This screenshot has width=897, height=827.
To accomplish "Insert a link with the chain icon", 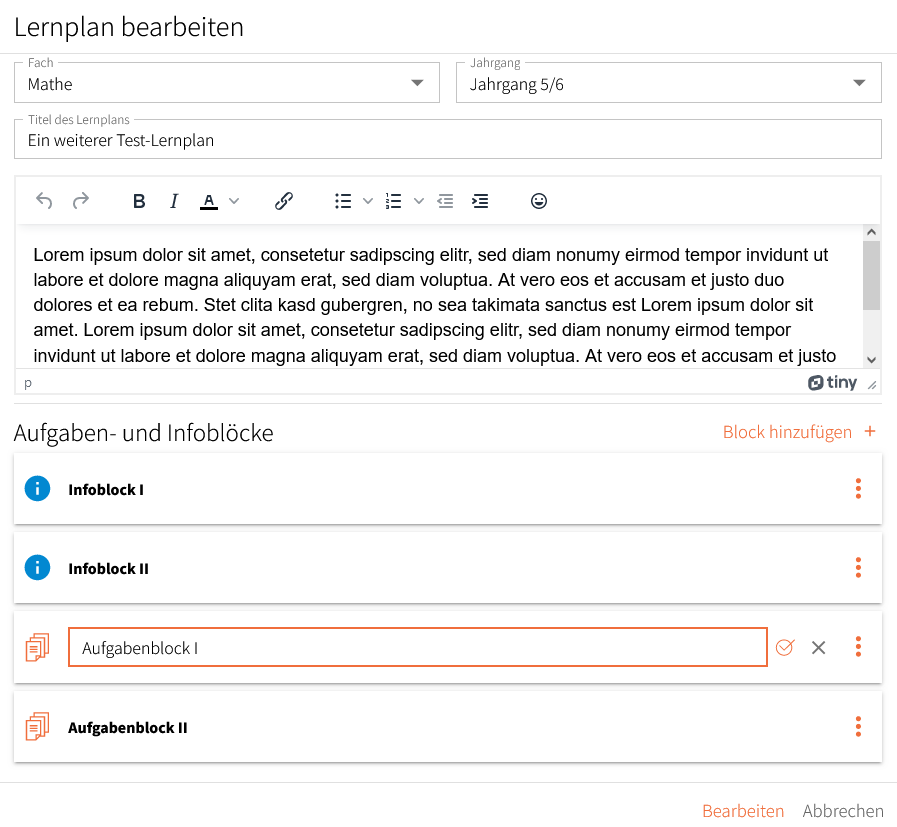I will pyautogui.click(x=284, y=201).
